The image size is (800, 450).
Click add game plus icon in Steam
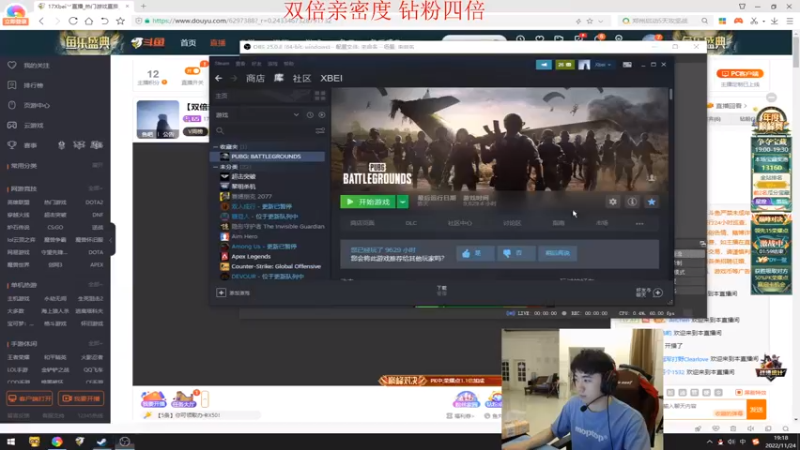(x=221, y=293)
